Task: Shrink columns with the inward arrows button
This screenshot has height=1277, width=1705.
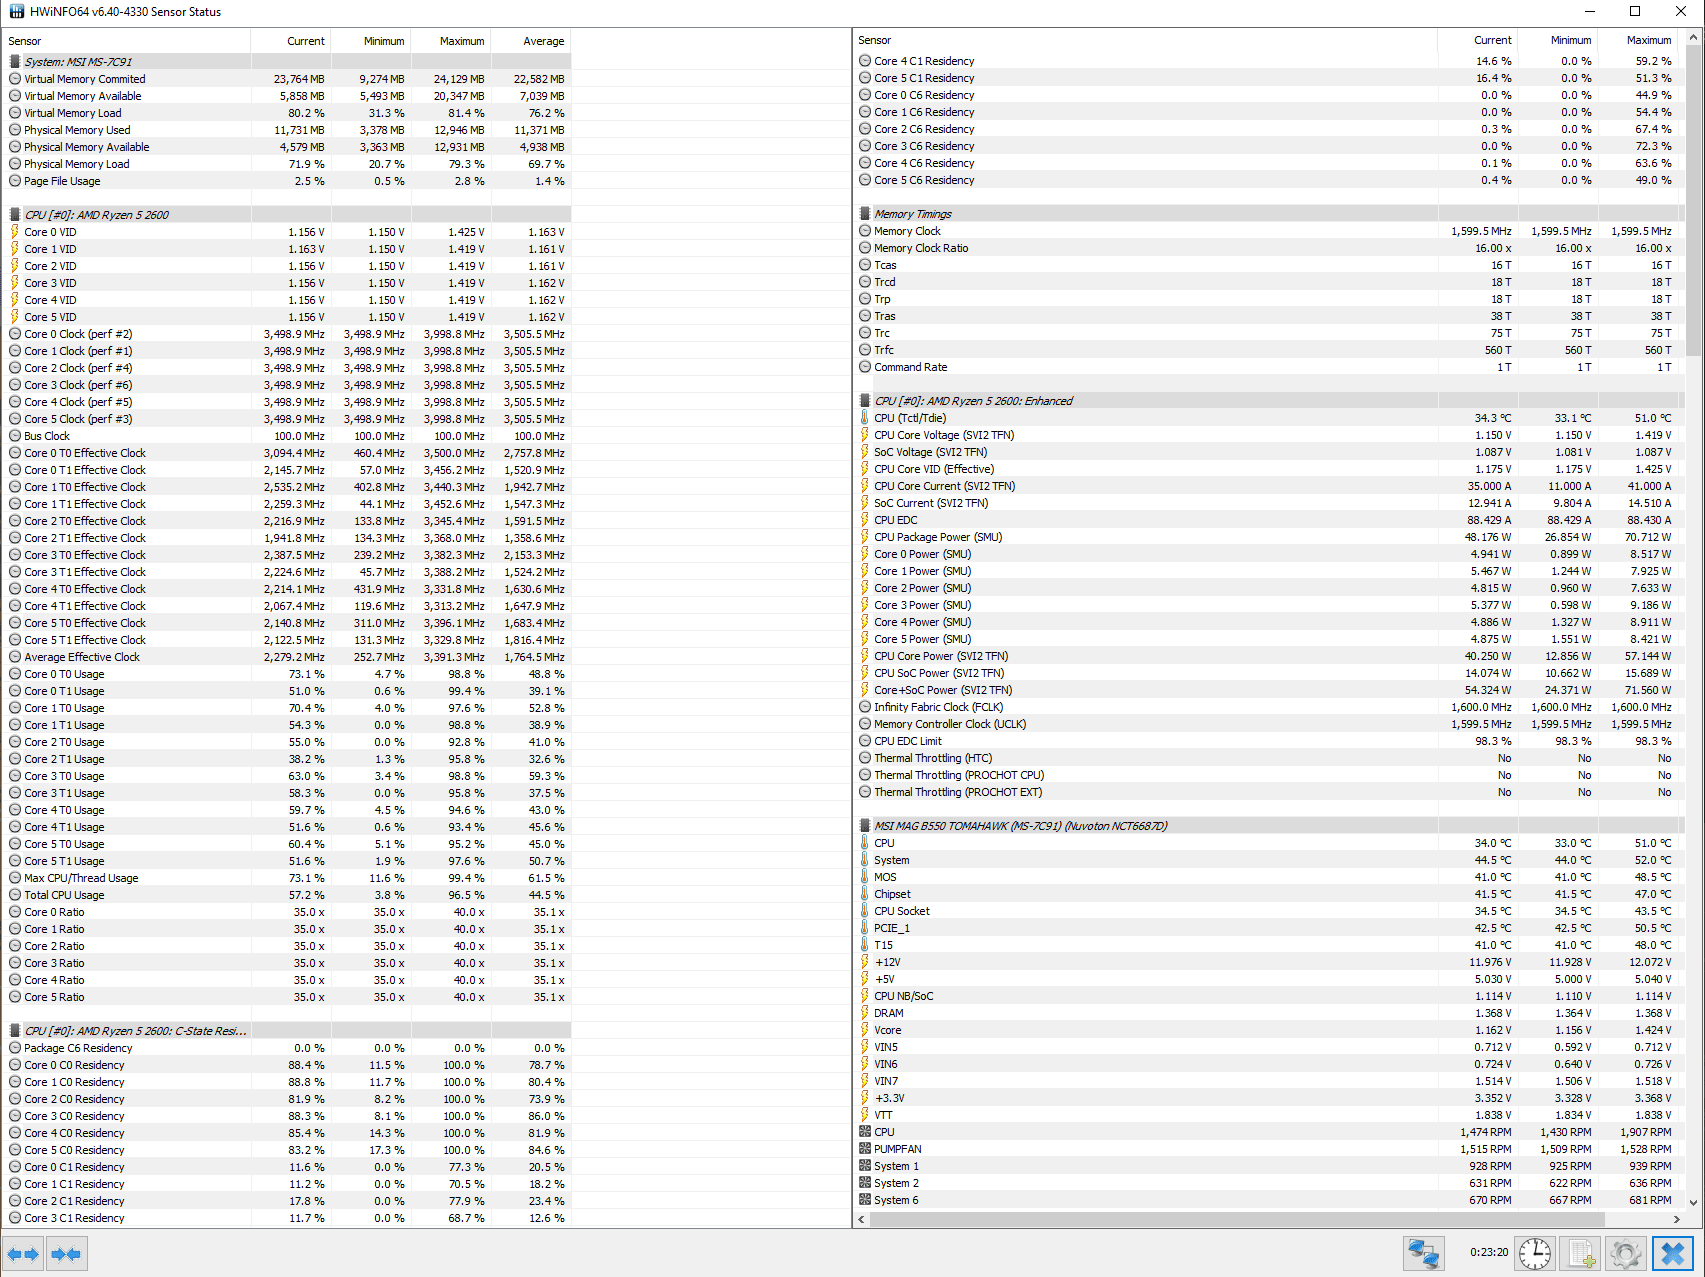Action: coord(66,1253)
